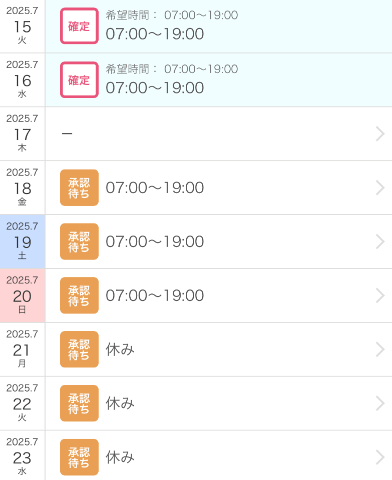392x480 pixels.
Task: Tap the 承認待ち badge on July 20
Action: coord(79,296)
